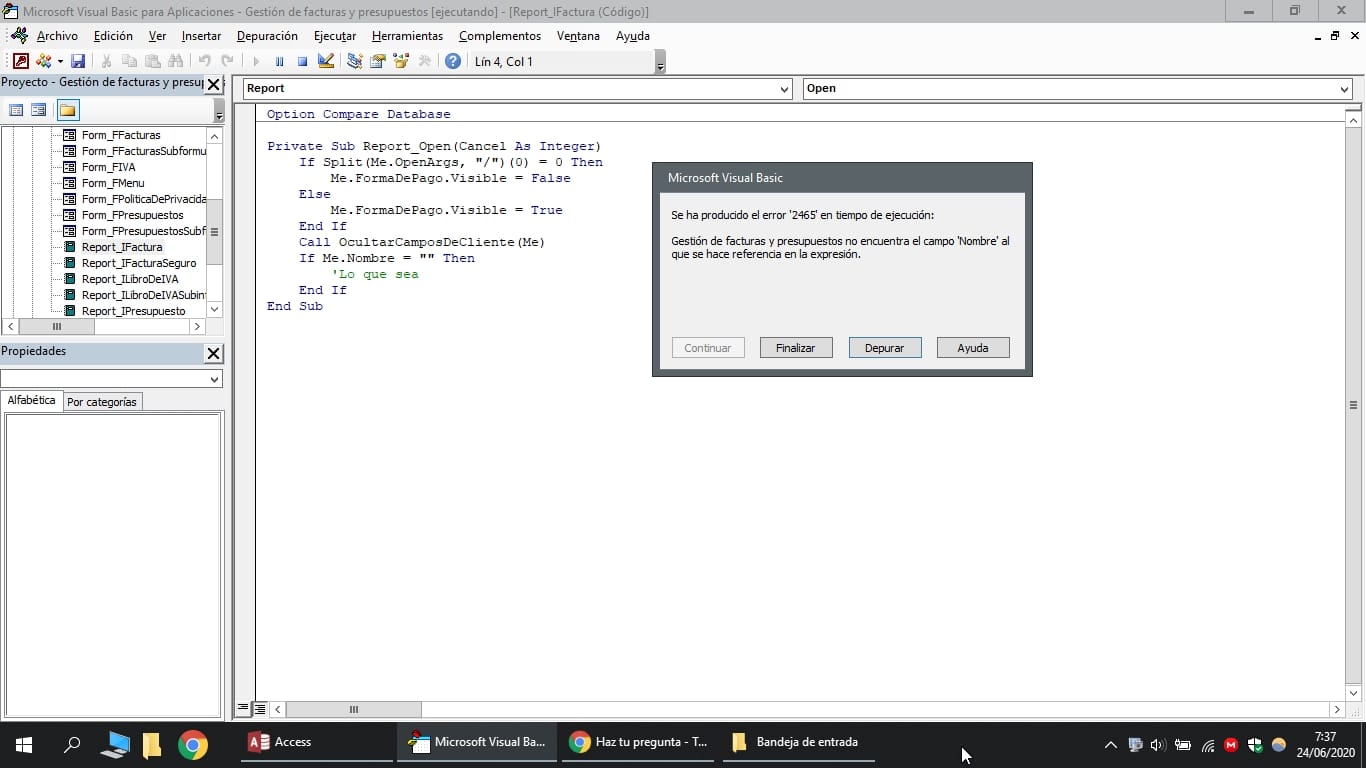Expand the Standard toolbar options arrow
Screen dimensions: 1366x768
point(660,62)
